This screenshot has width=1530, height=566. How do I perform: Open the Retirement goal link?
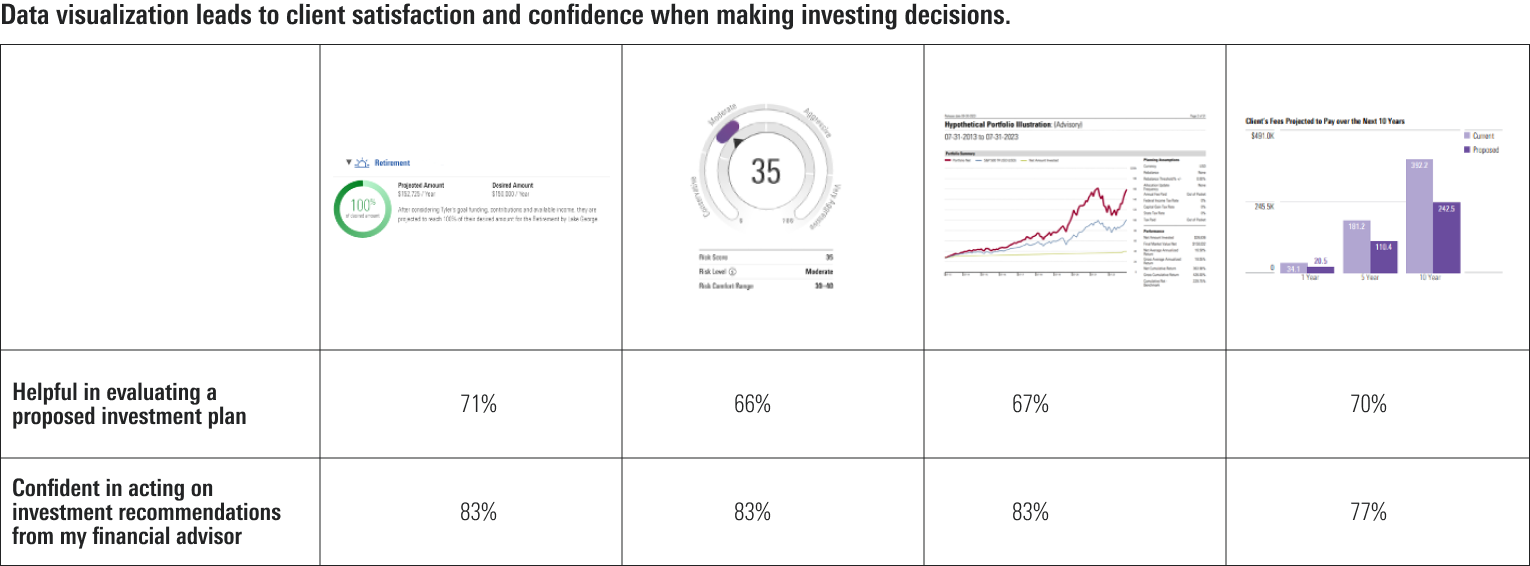(392, 162)
